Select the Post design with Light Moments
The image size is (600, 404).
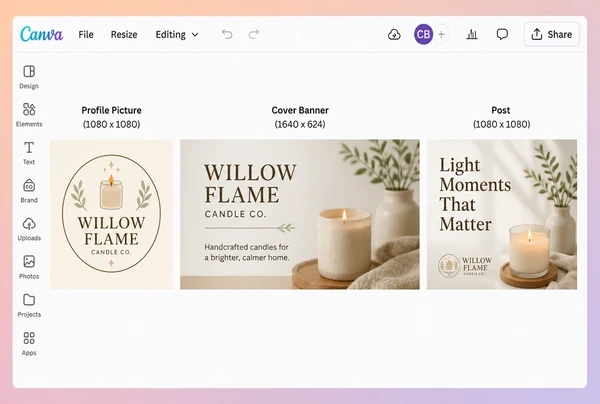point(502,214)
